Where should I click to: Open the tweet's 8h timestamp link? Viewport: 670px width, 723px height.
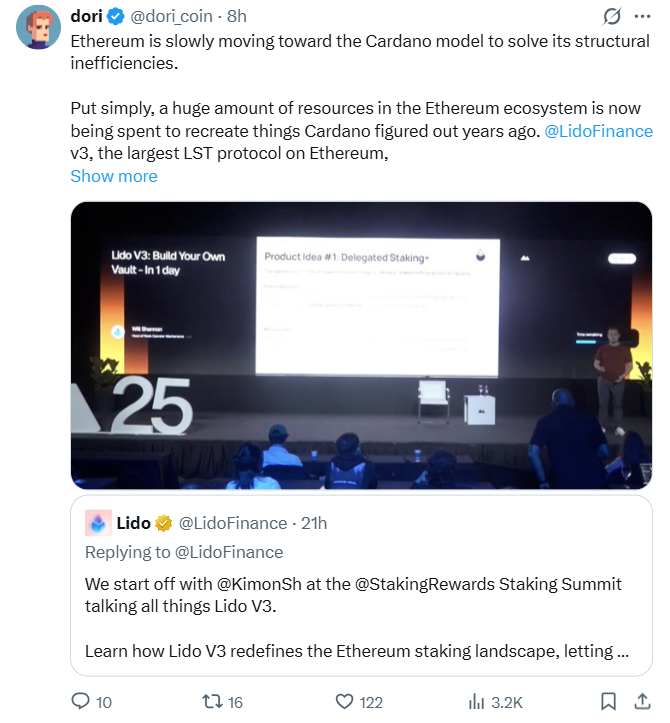coord(237,17)
